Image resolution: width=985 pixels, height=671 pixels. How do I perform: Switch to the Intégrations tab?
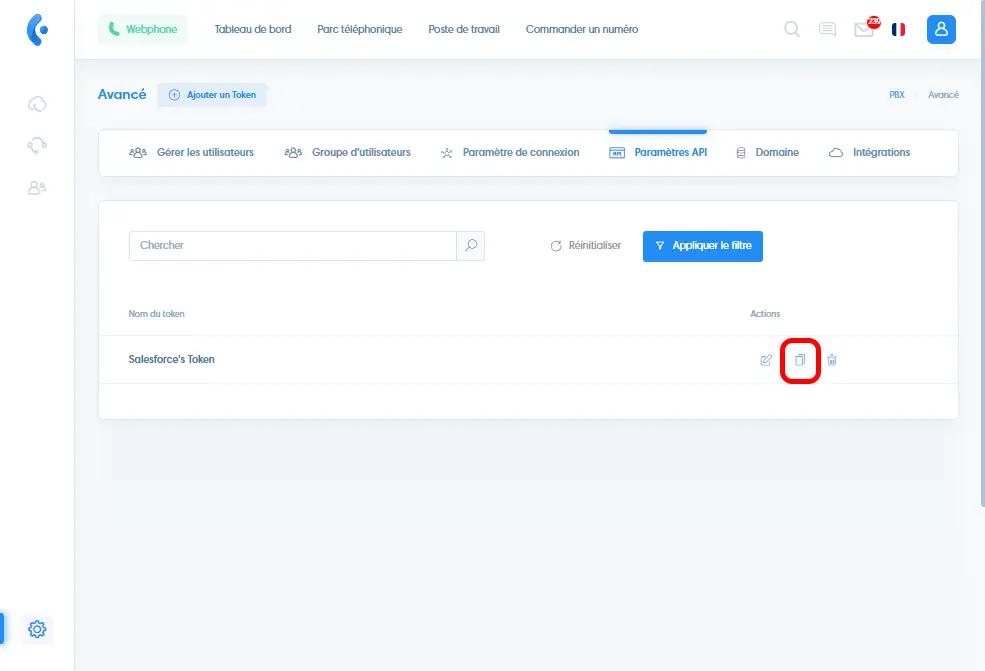click(x=870, y=153)
